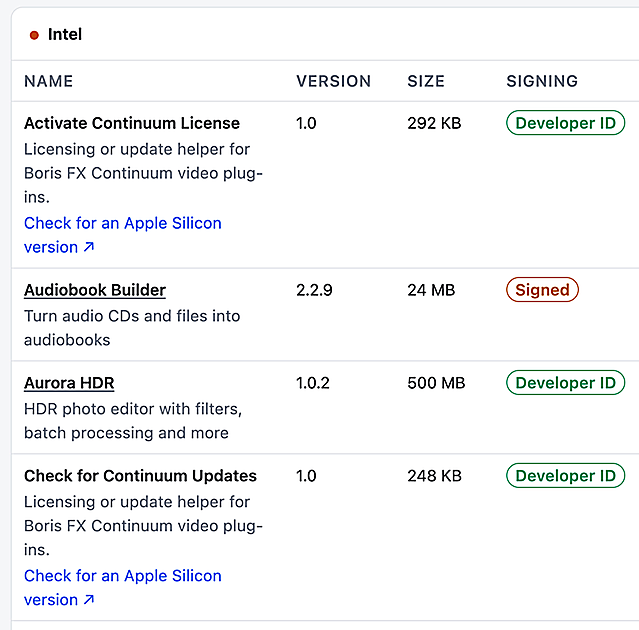Click the 2.2.9 version of Audiobook Builder
Viewport: 639px width, 630px height.
pos(314,290)
